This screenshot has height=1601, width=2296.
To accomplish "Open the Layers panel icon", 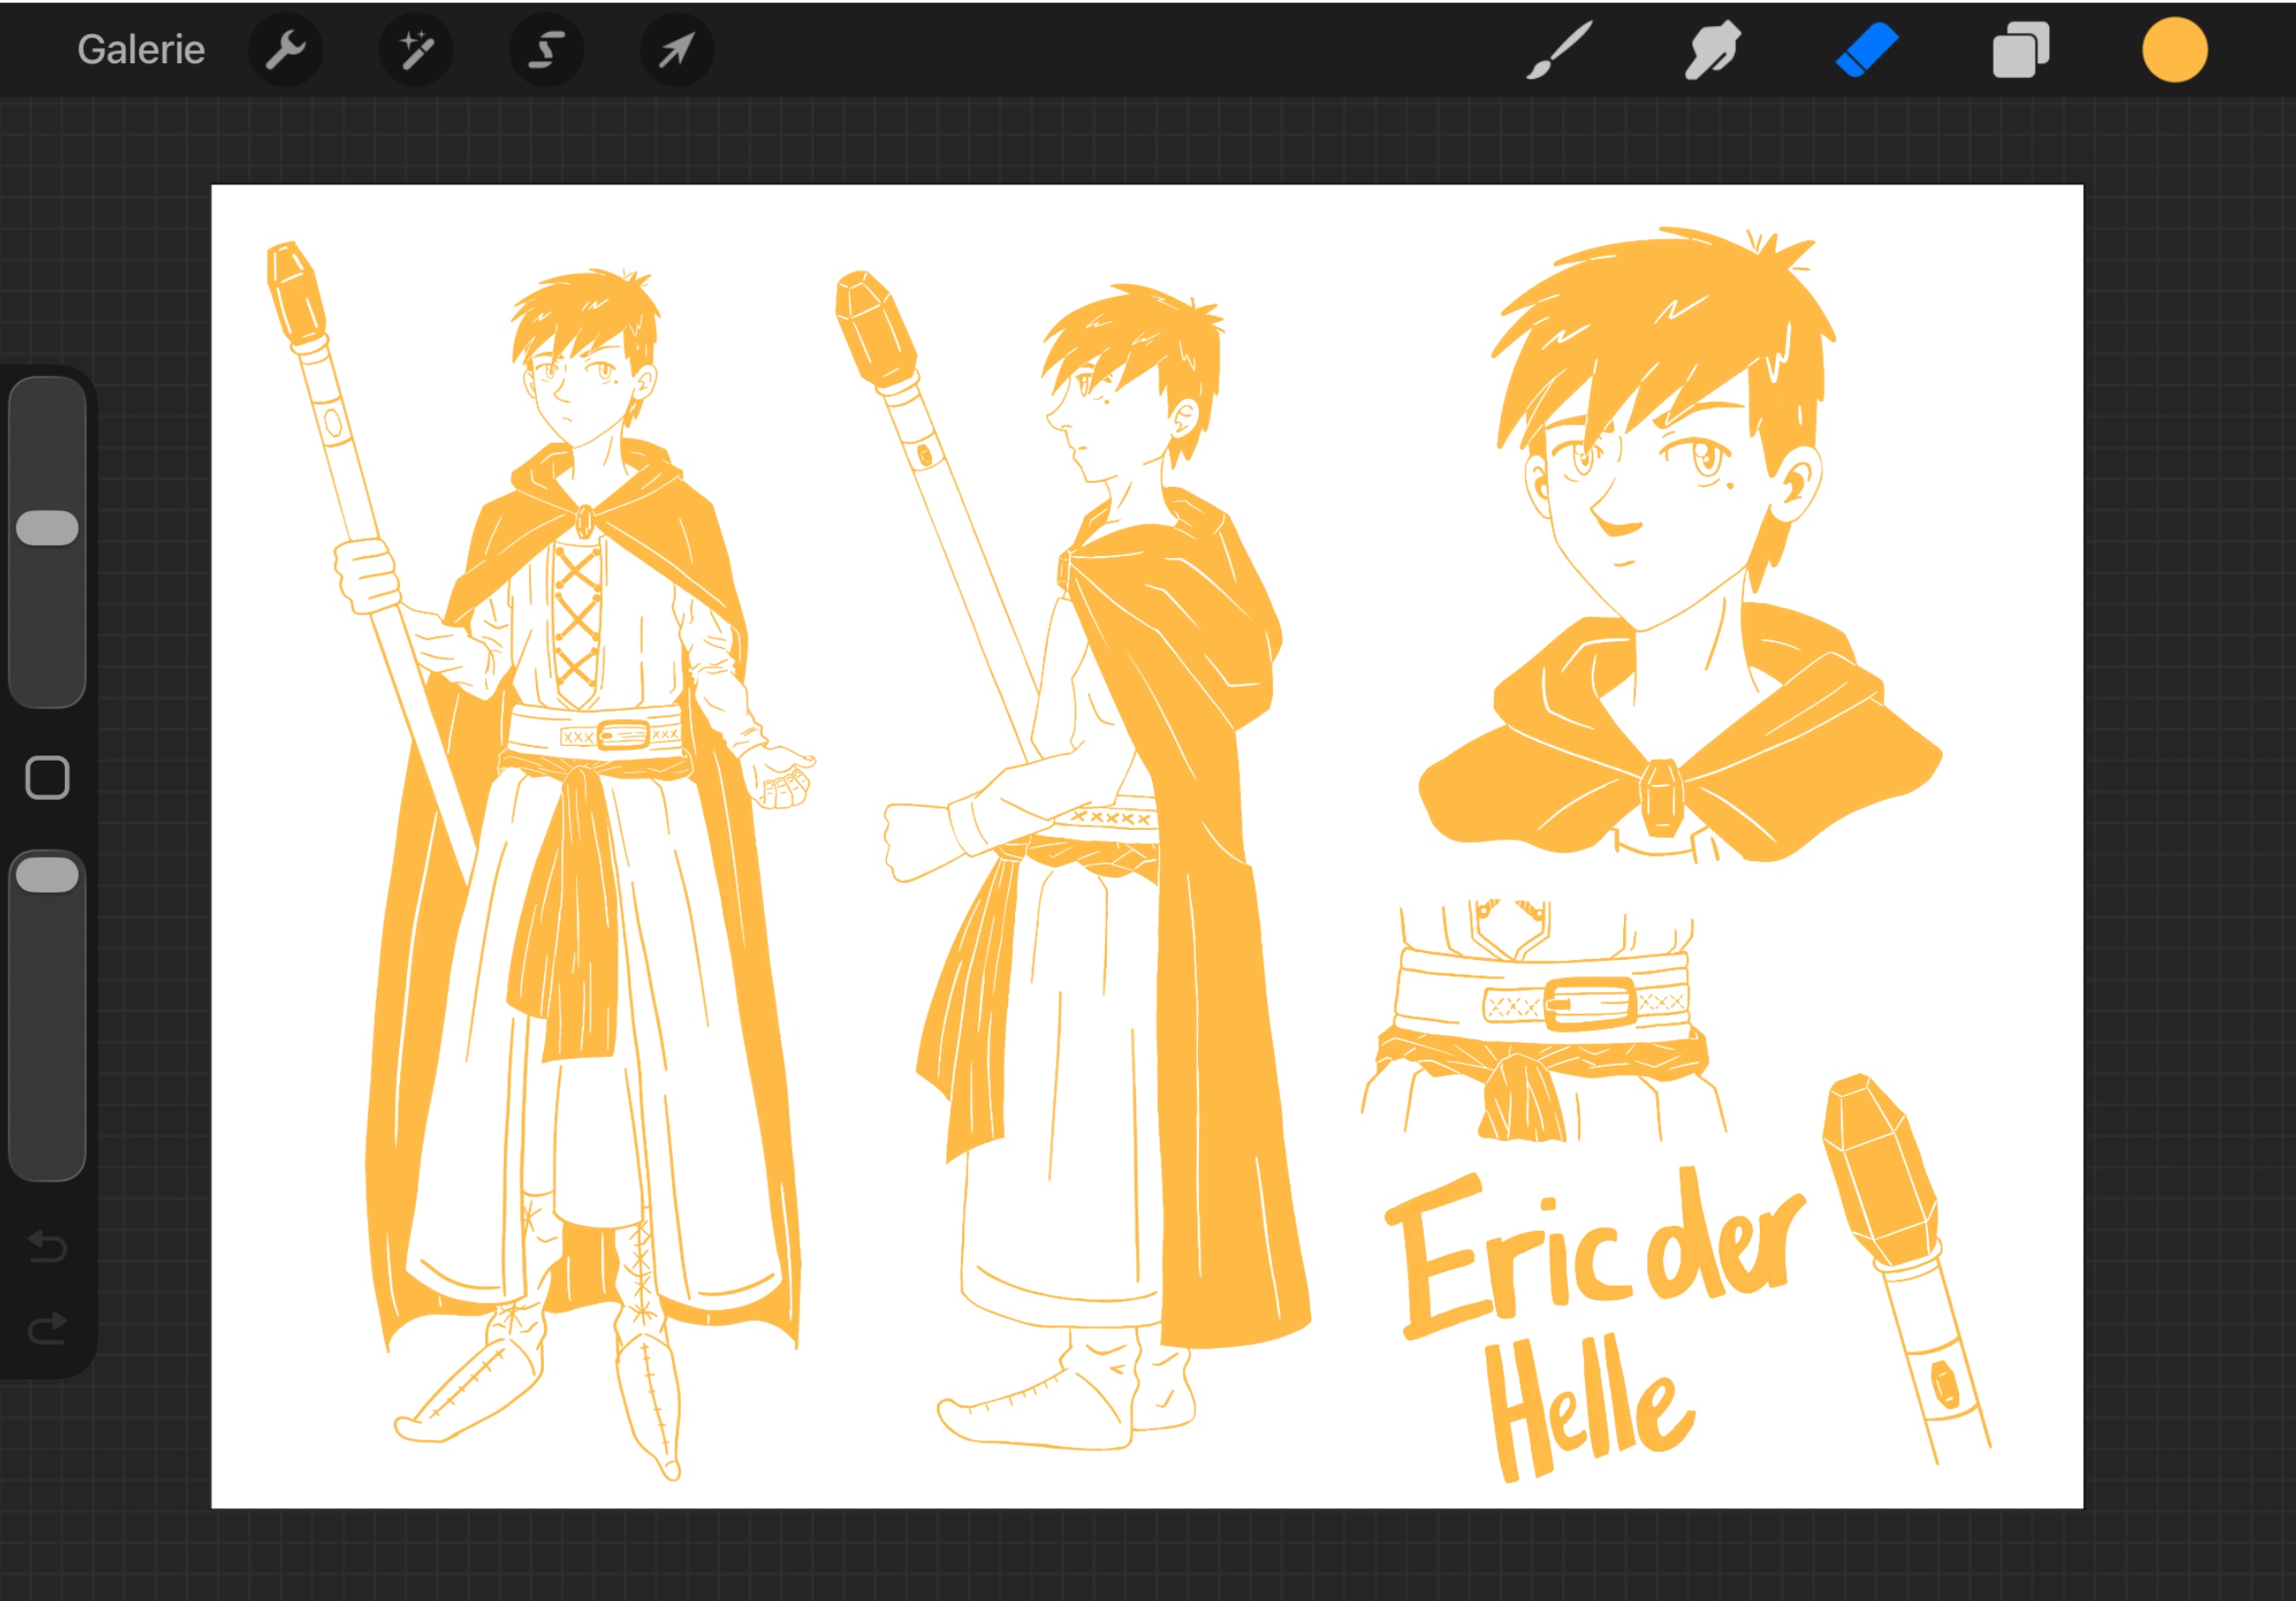I will coord(2020,50).
